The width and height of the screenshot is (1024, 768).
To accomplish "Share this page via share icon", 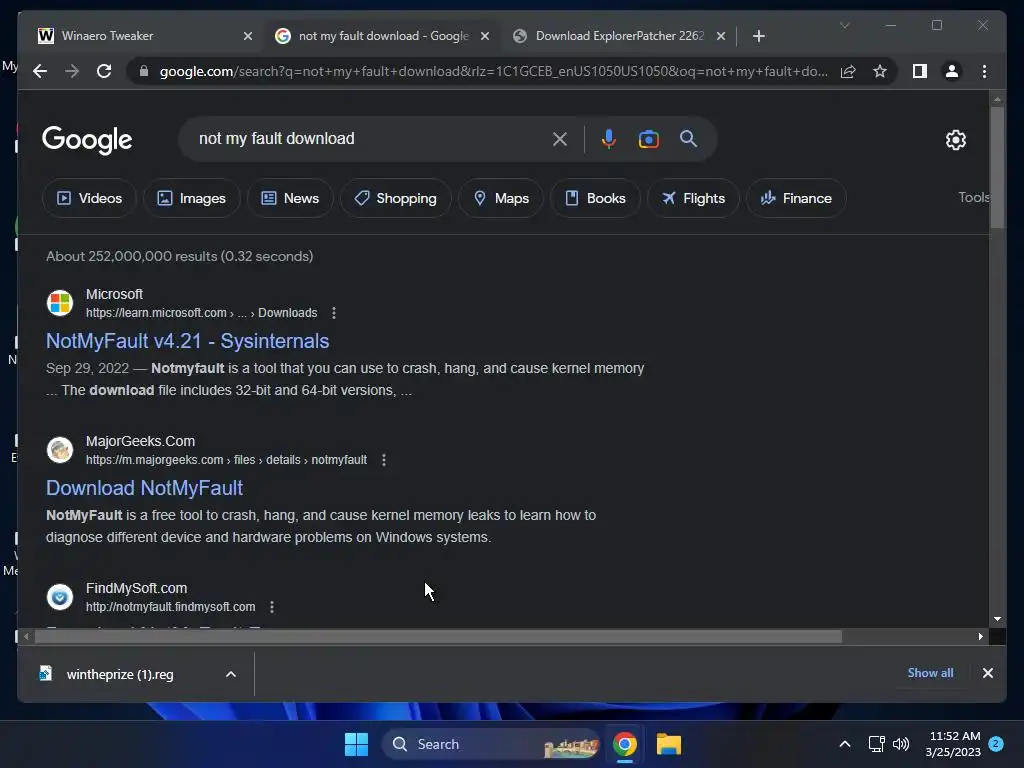I will tap(848, 71).
